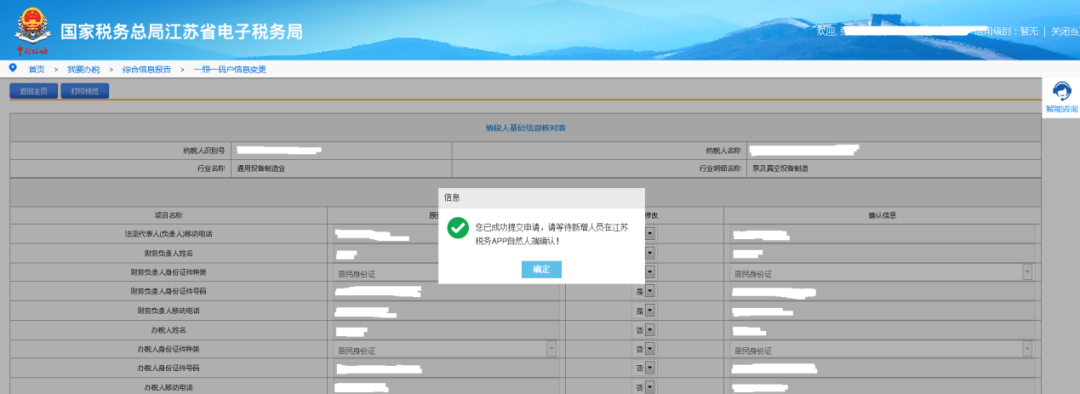Click 关闭当前 link in the header

pos(1064,31)
